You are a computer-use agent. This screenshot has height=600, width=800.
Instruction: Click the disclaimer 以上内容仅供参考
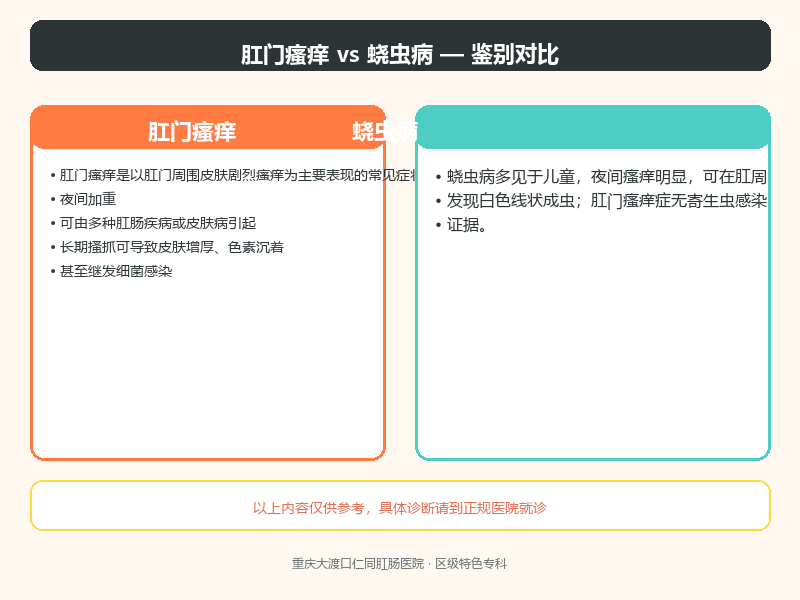point(400,508)
